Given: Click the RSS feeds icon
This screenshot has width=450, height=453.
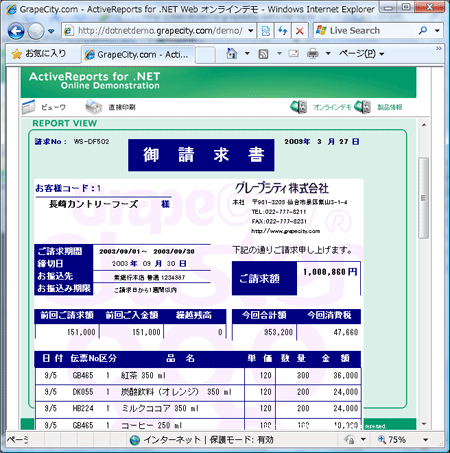Looking at the screenshot, I should 263,54.
